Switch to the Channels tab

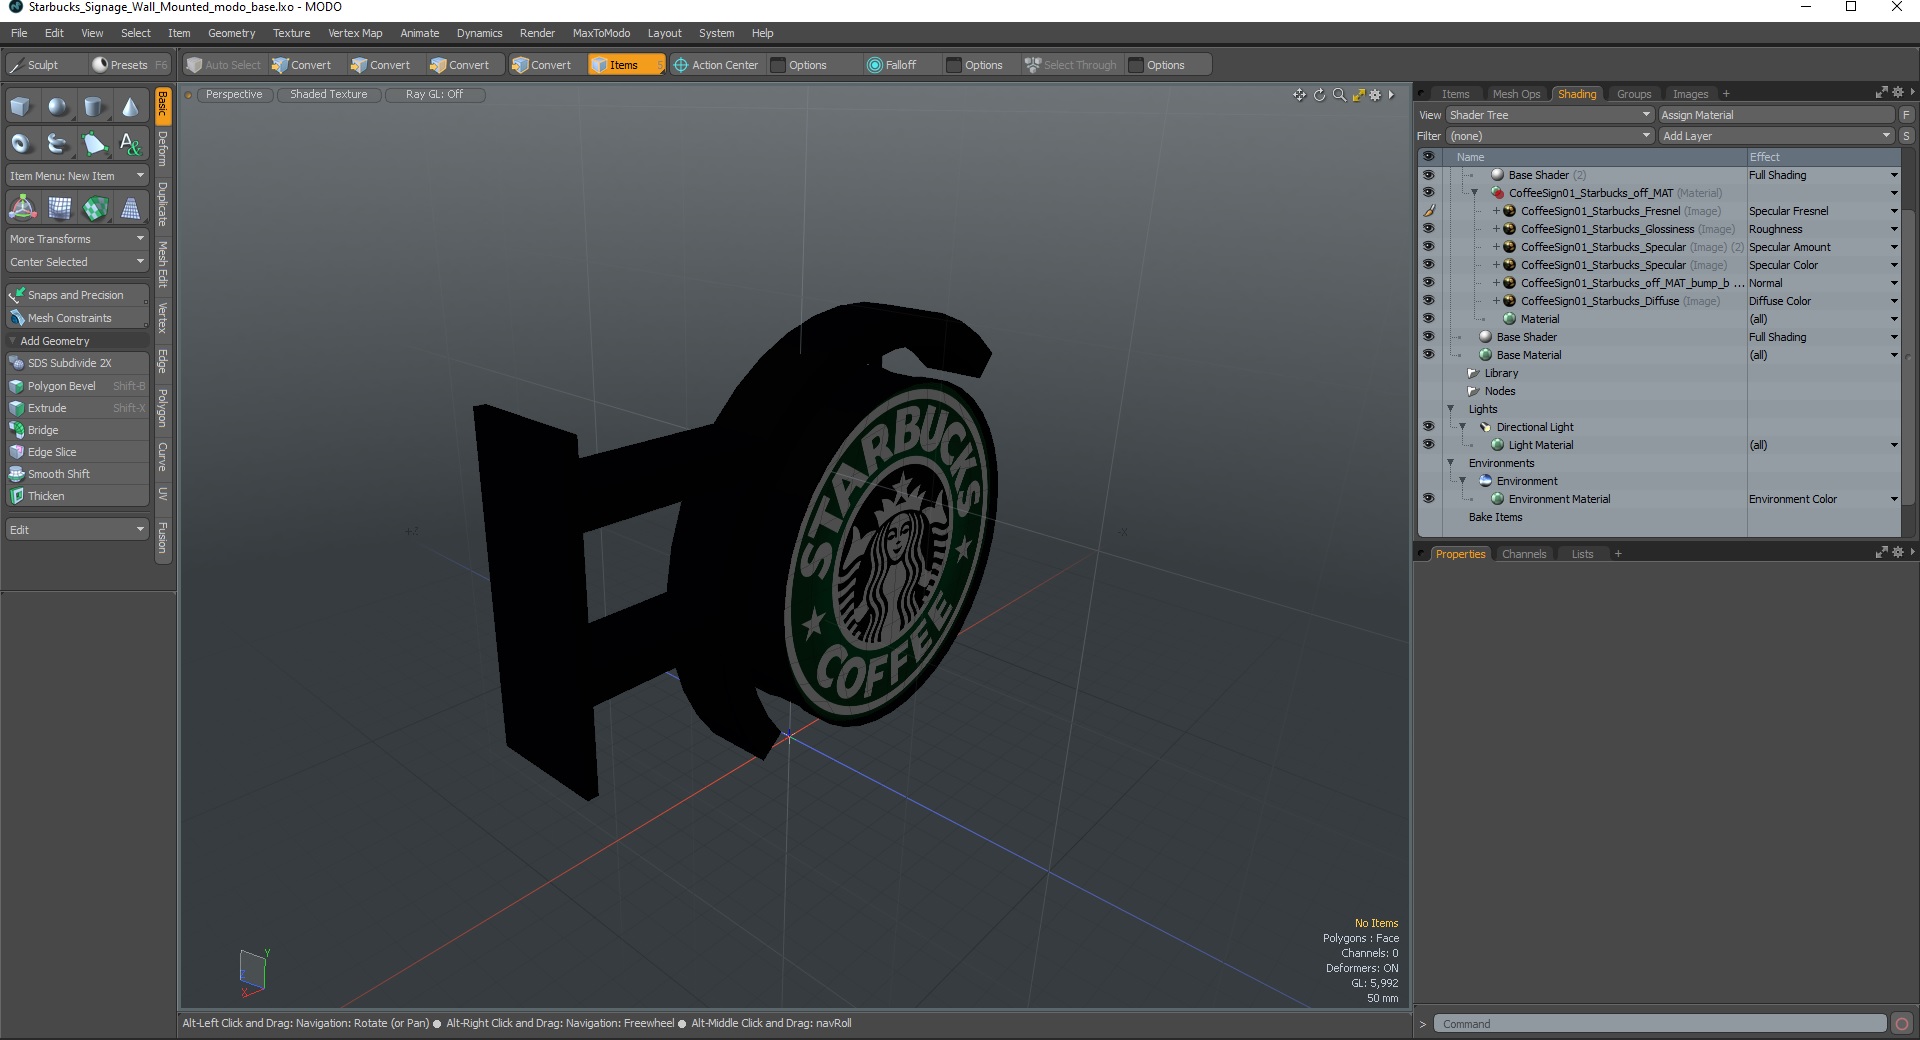pos(1524,554)
